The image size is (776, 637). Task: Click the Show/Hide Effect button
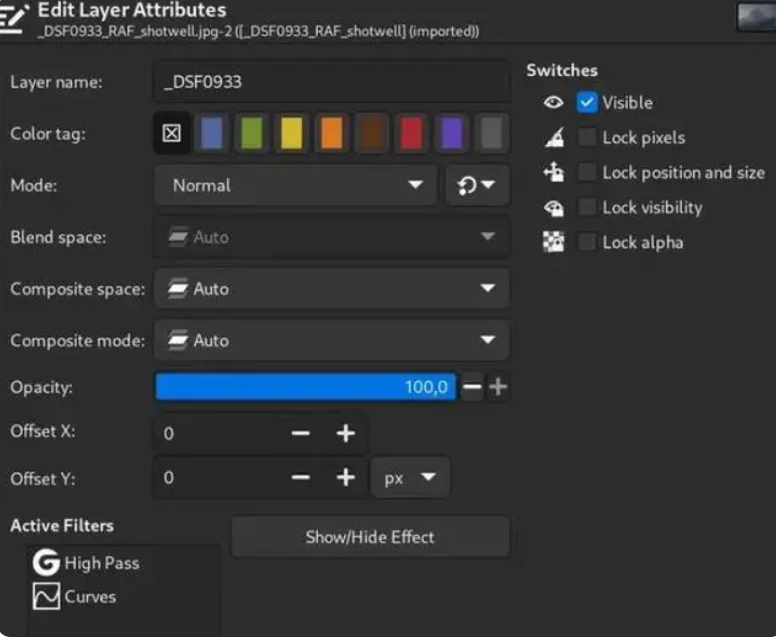370,537
